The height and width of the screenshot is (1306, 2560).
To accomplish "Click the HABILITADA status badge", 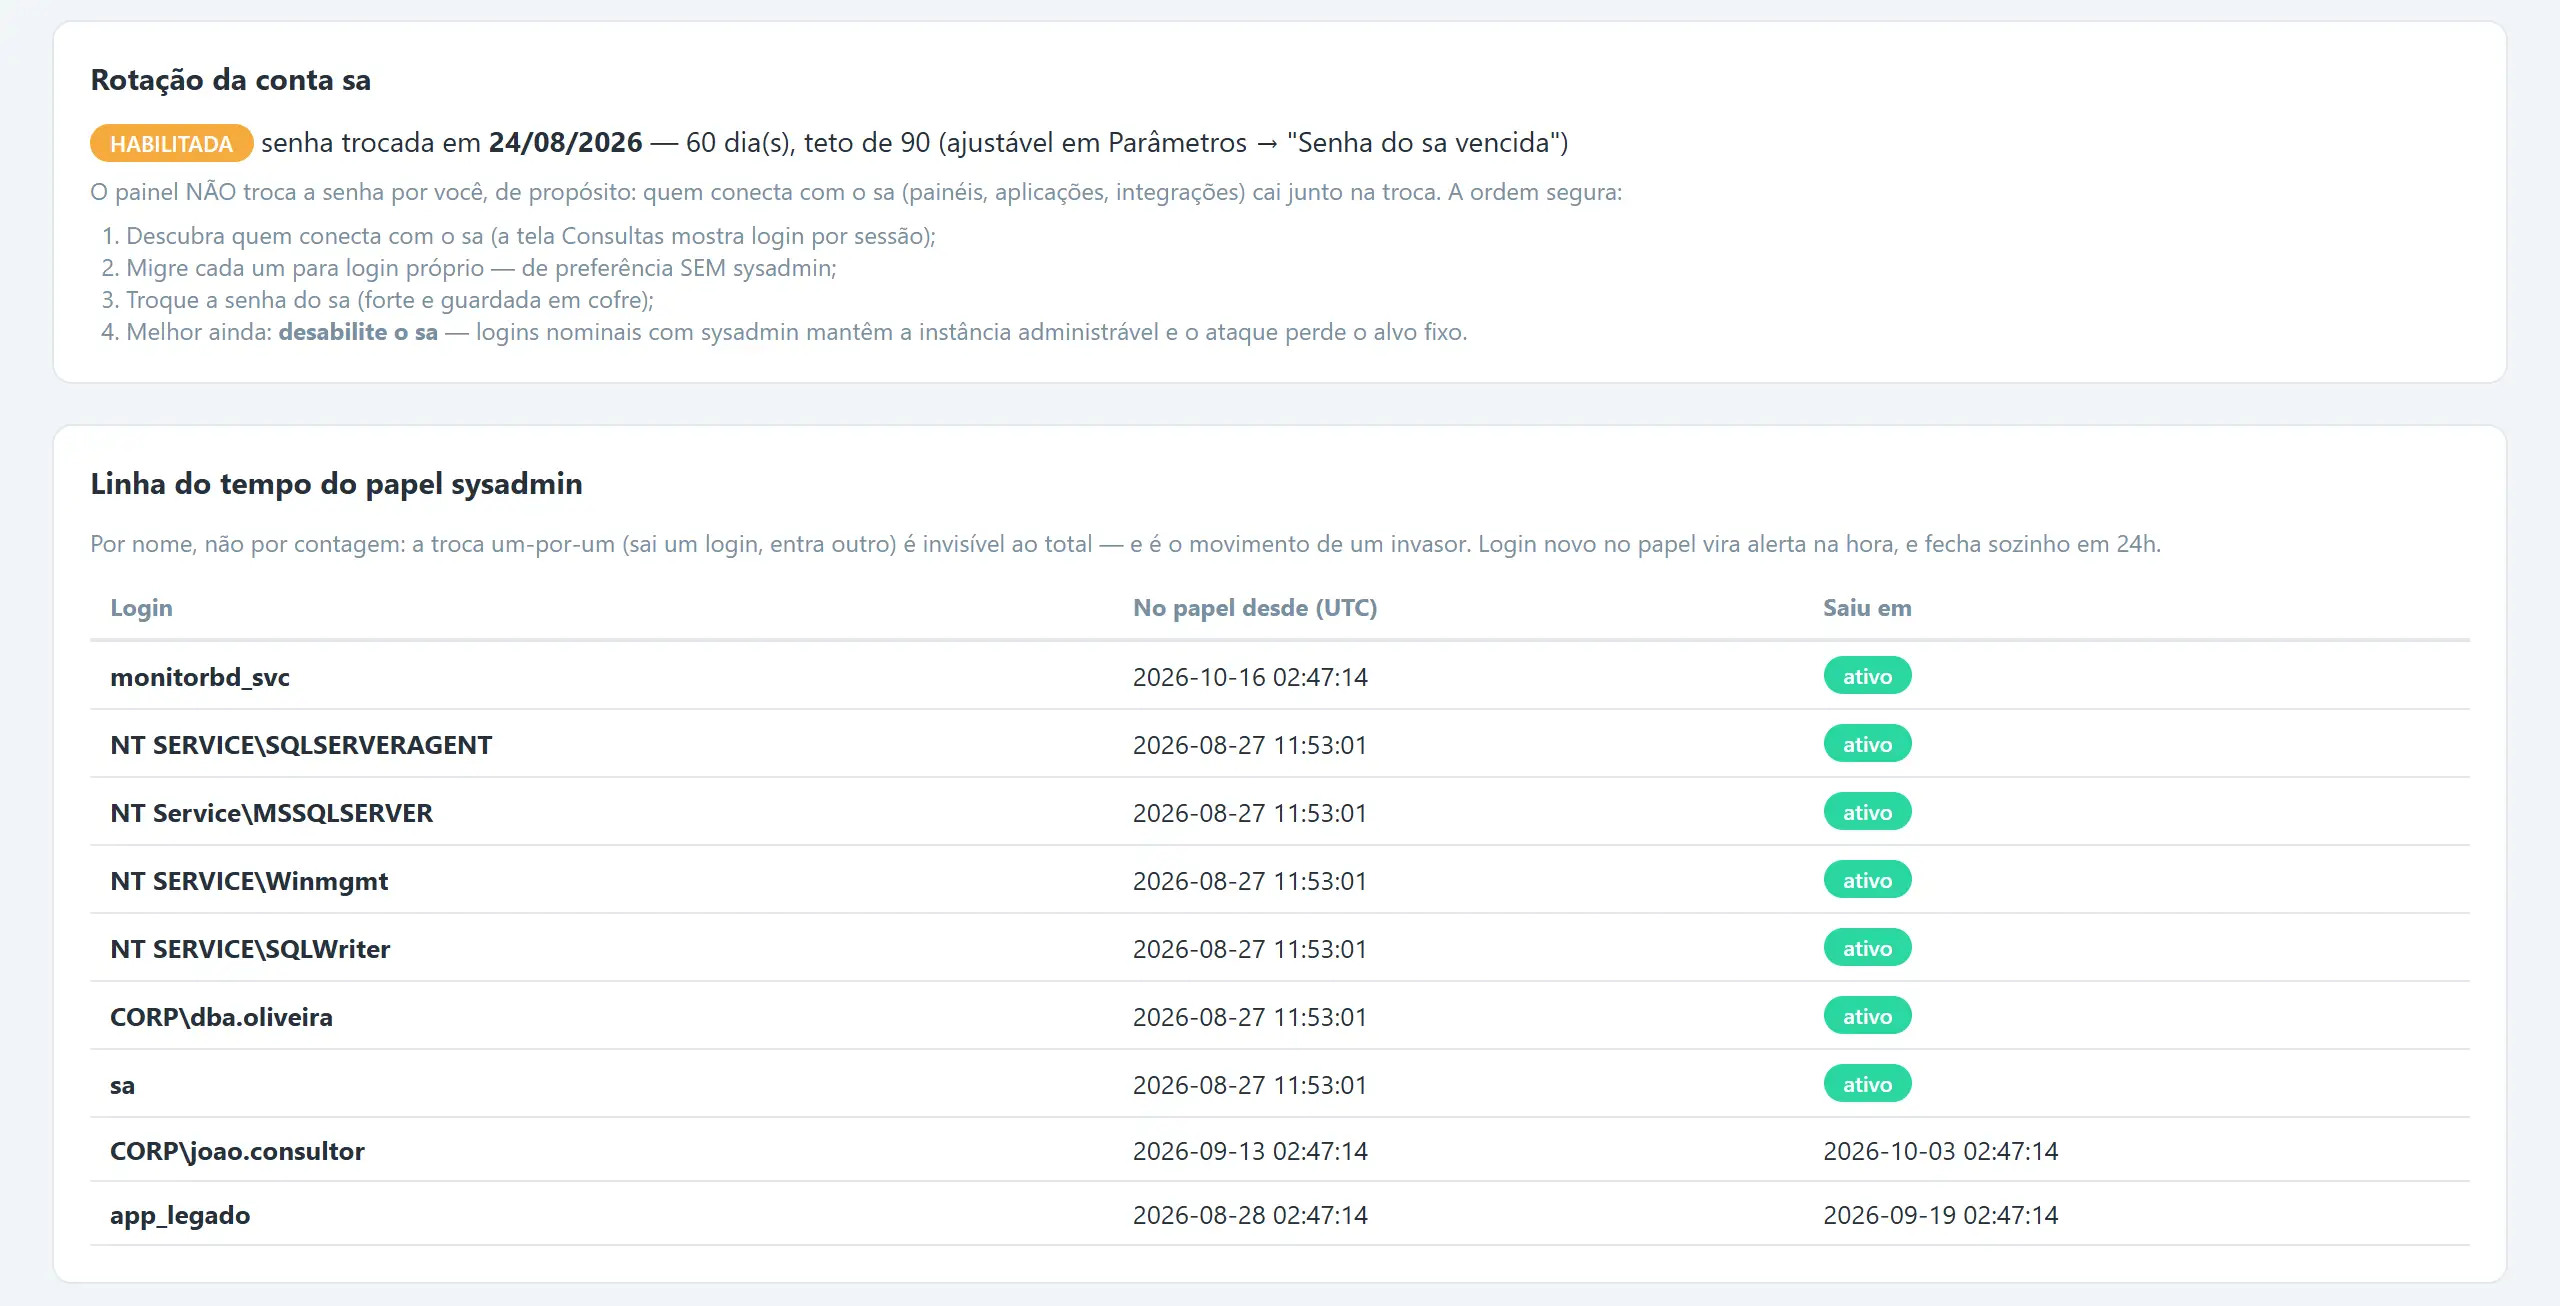I will tap(171, 143).
